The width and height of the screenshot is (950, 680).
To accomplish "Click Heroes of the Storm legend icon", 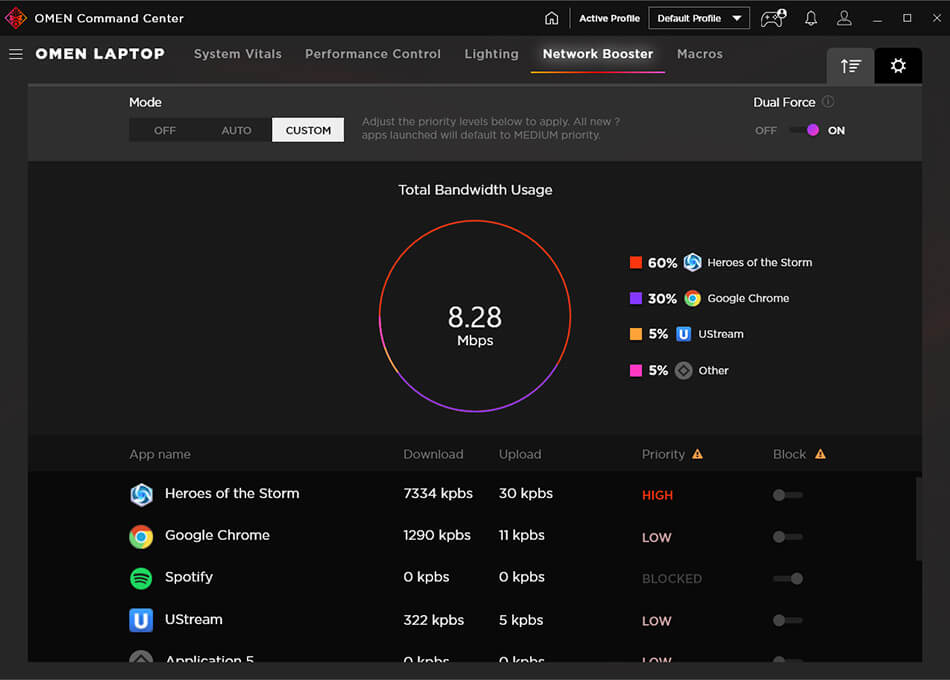I will [693, 262].
